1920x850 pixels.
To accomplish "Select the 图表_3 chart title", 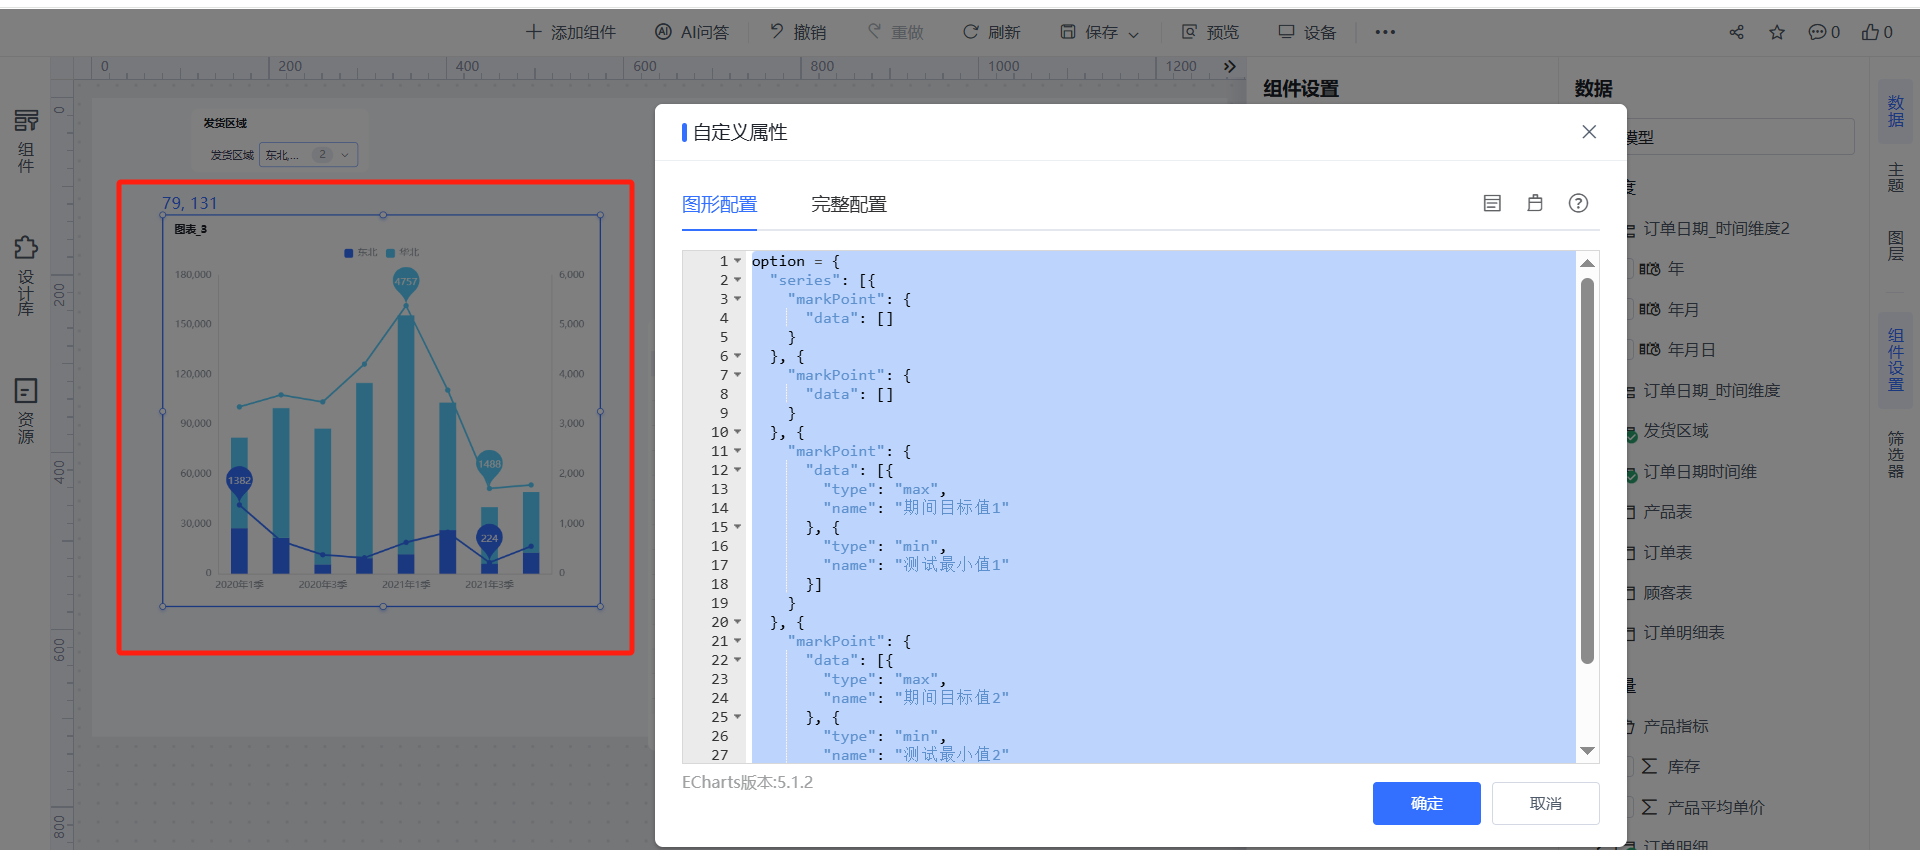I will click(x=191, y=229).
